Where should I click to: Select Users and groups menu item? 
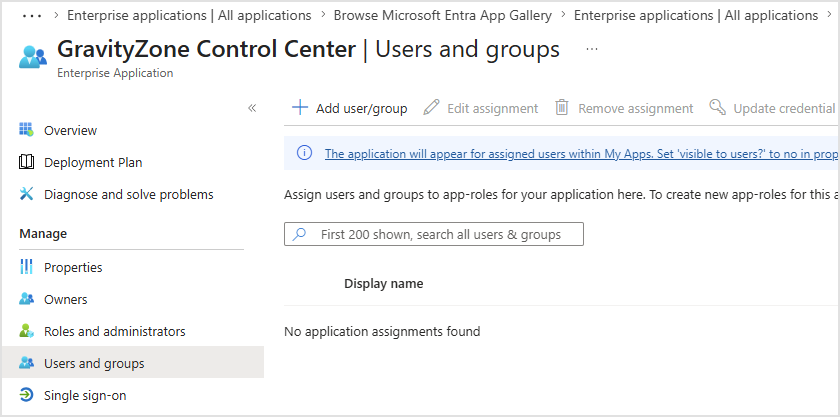click(133, 363)
